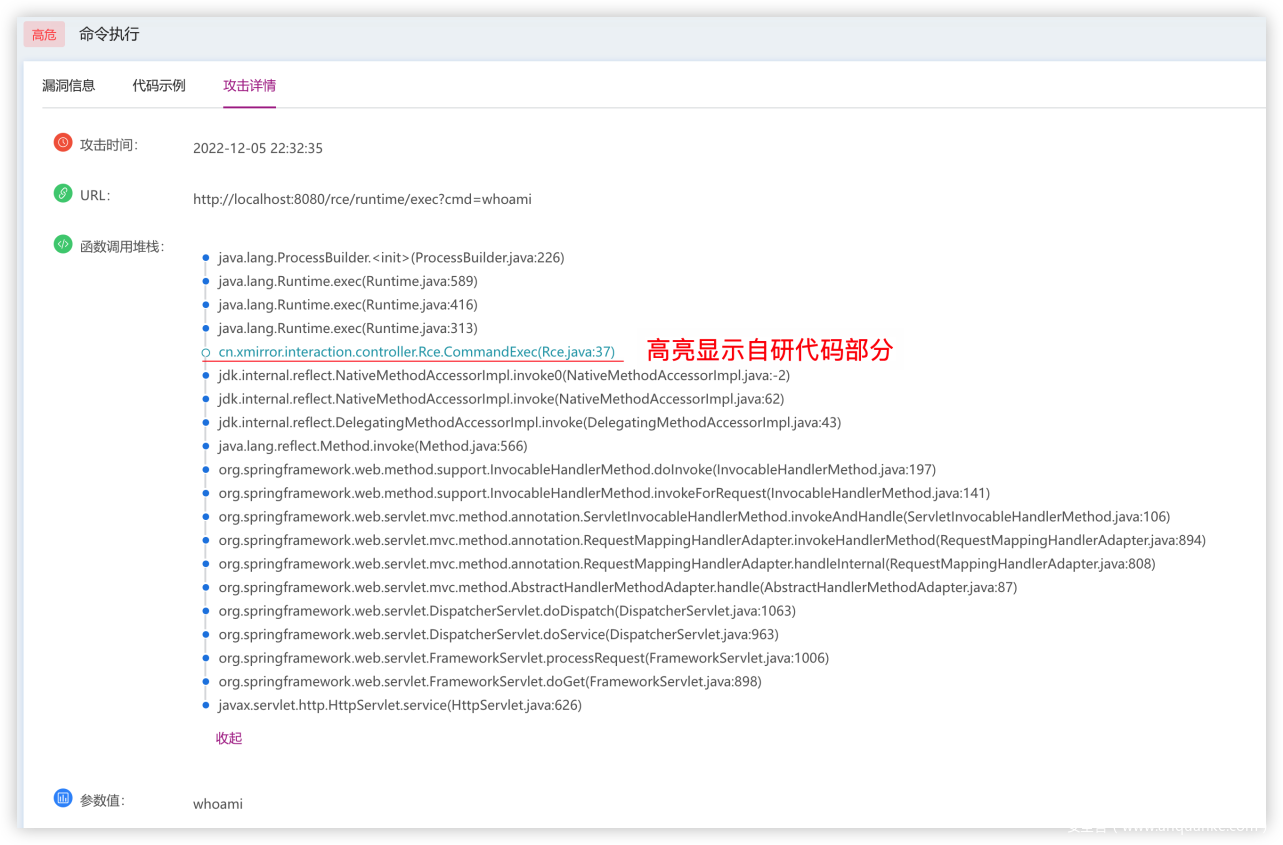The height and width of the screenshot is (845, 1283).
Task: Click the FrameworkServlet.doGet stack line
Action: (490, 682)
